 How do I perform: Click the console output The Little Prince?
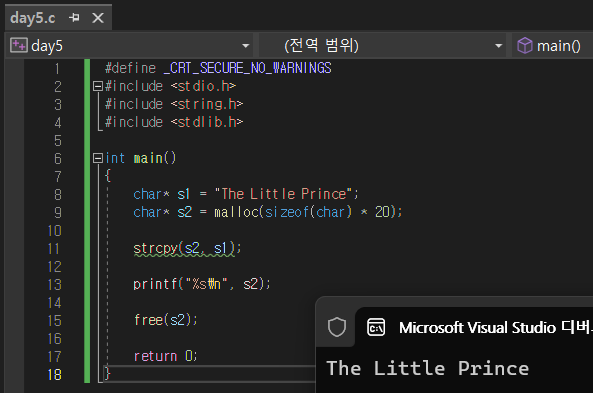[x=427, y=368]
